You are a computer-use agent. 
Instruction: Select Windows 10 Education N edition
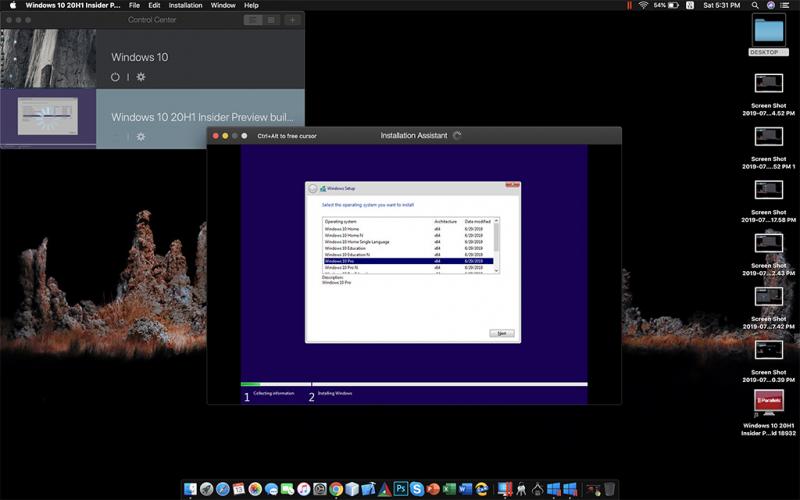coord(347,255)
